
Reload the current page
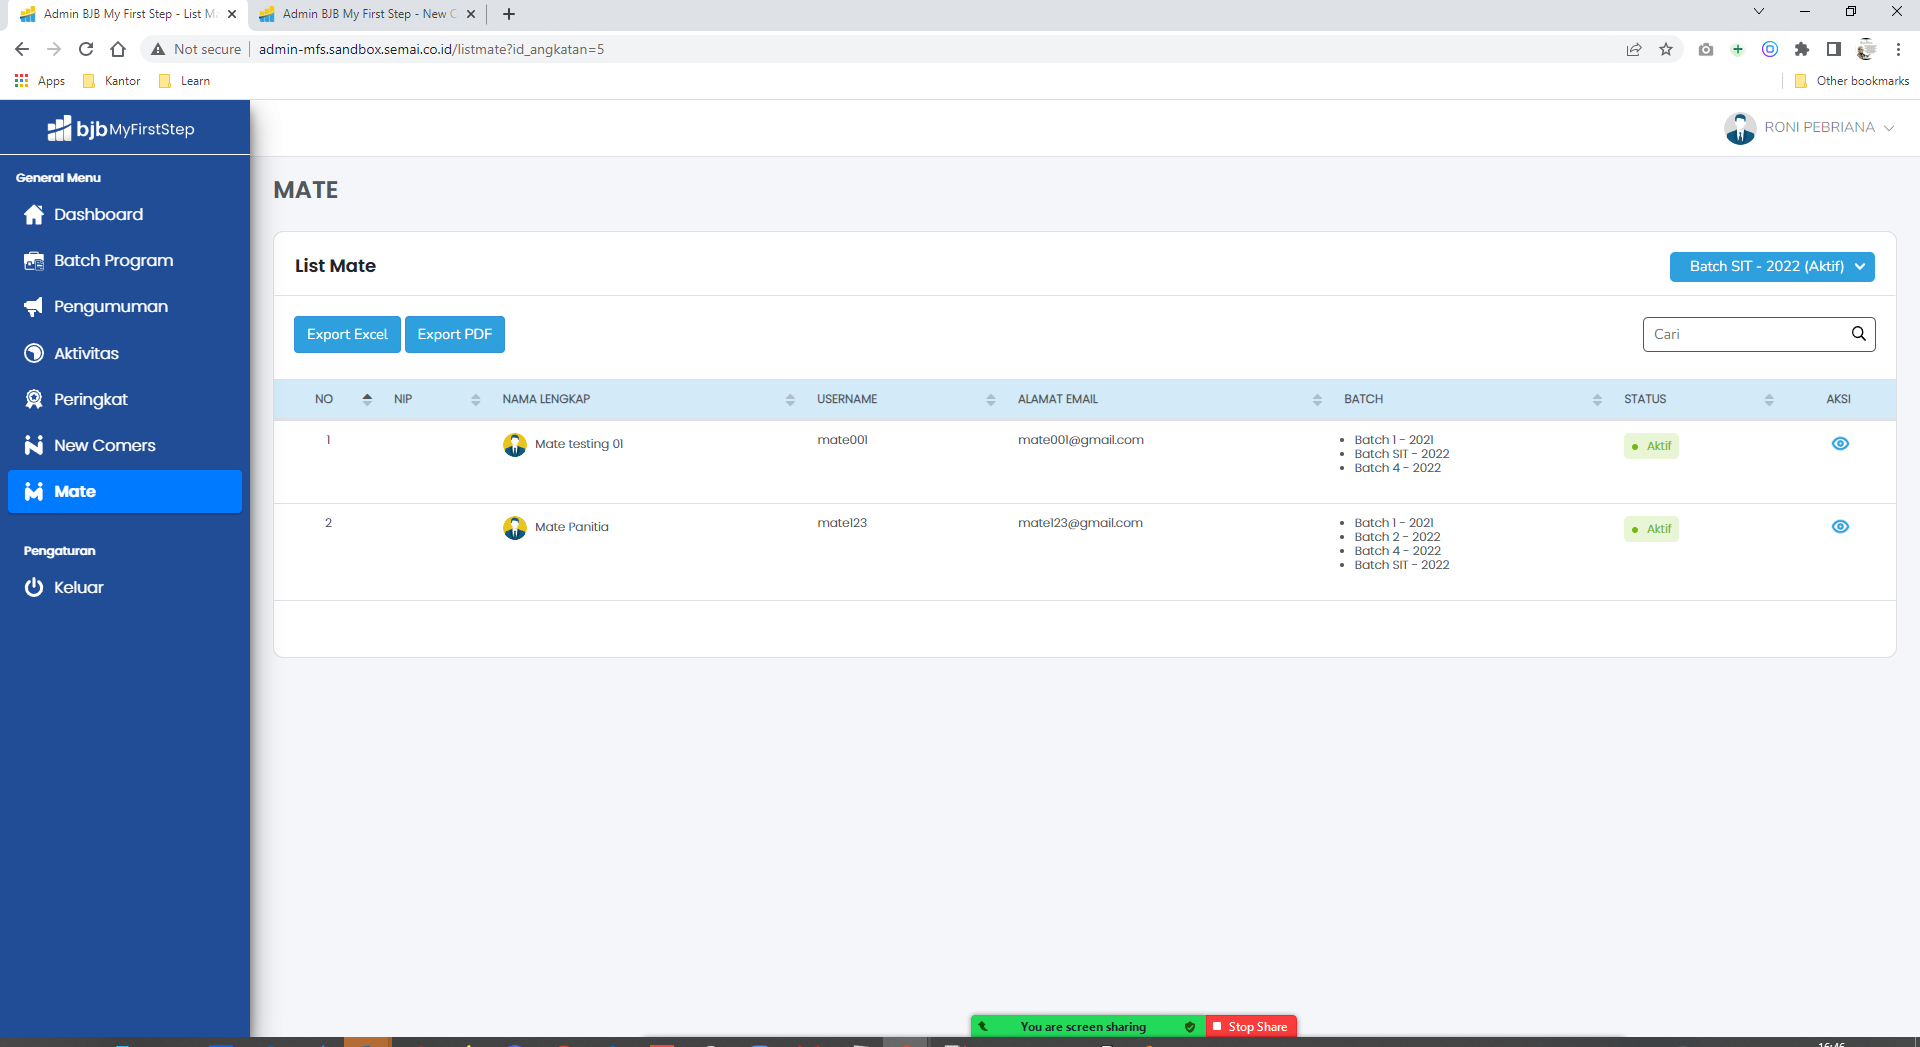click(x=86, y=49)
